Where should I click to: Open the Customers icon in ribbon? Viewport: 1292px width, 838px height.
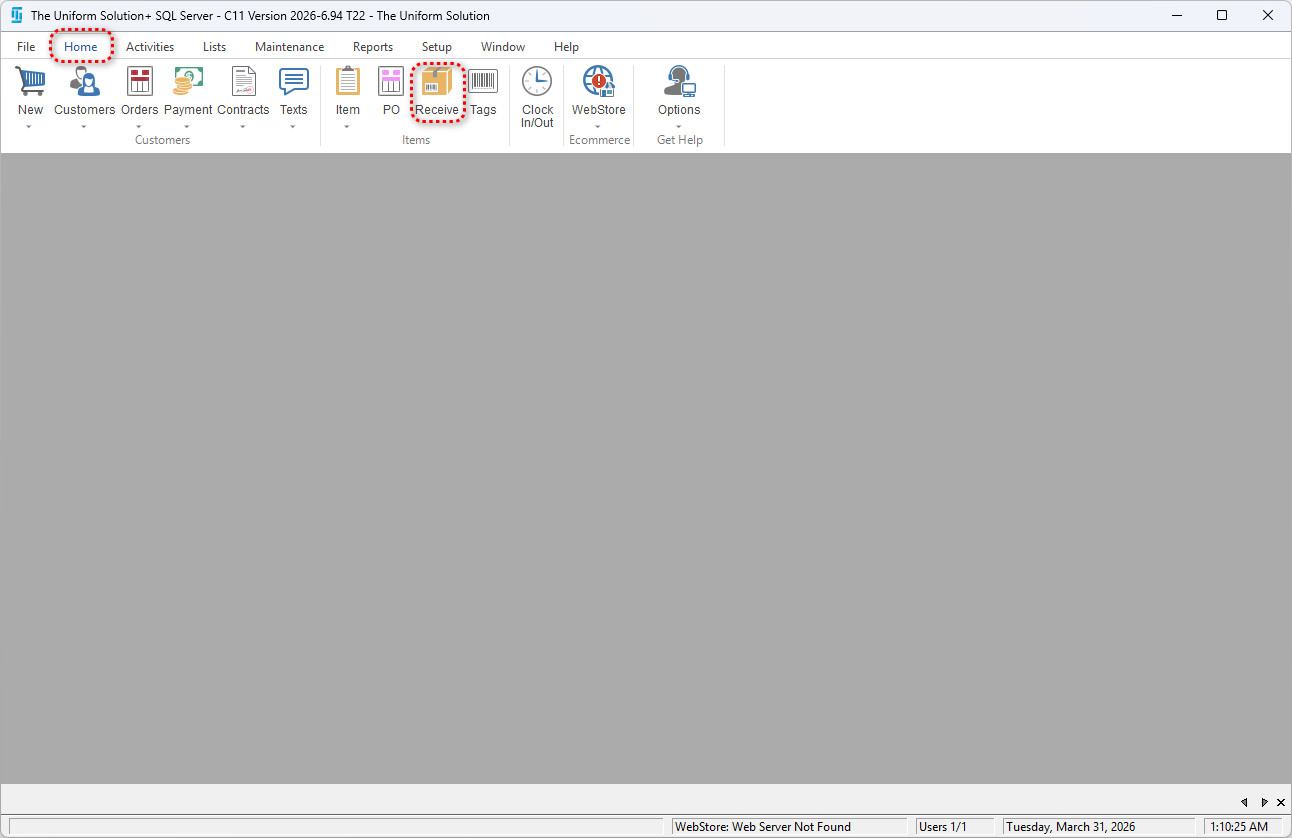click(84, 82)
